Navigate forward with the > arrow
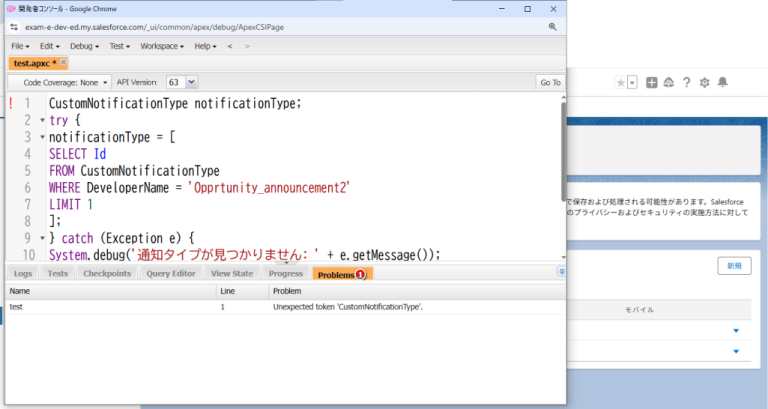768x409 pixels. tap(247, 46)
